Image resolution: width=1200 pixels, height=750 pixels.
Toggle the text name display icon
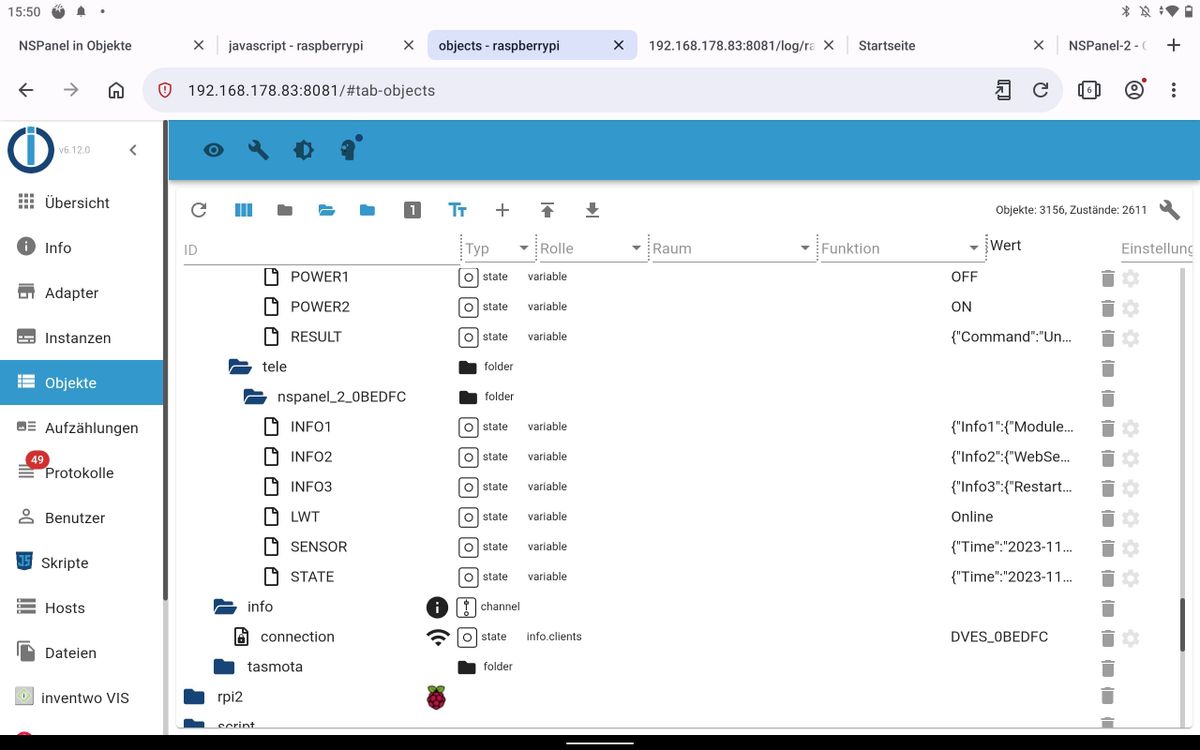coord(457,210)
